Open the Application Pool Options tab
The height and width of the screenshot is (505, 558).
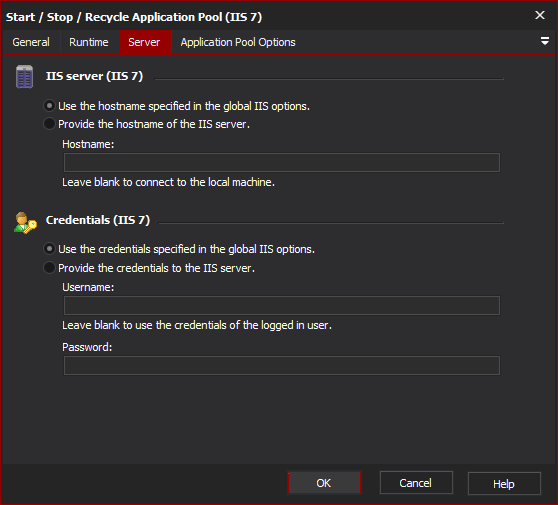[238, 42]
